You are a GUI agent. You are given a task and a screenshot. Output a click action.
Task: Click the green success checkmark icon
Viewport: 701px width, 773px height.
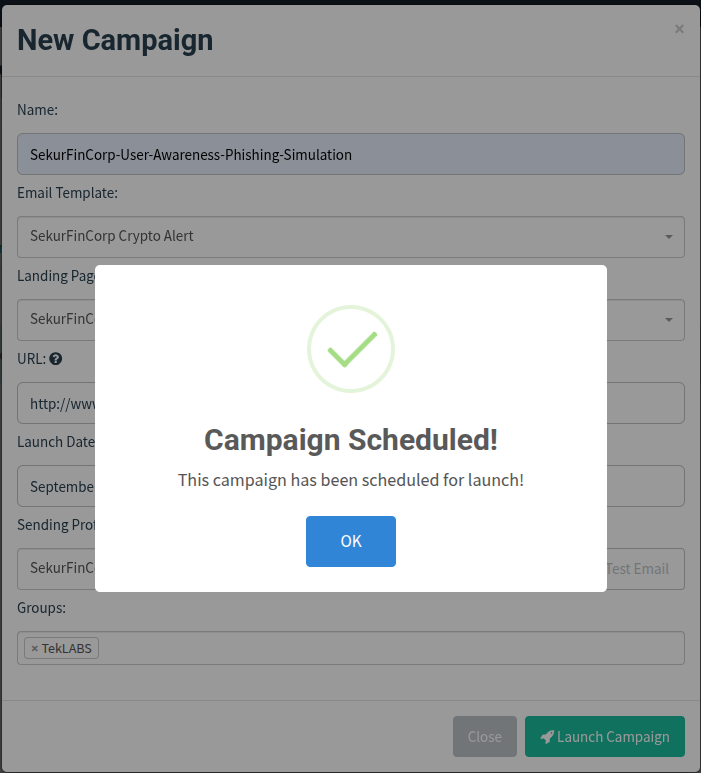coord(350,348)
